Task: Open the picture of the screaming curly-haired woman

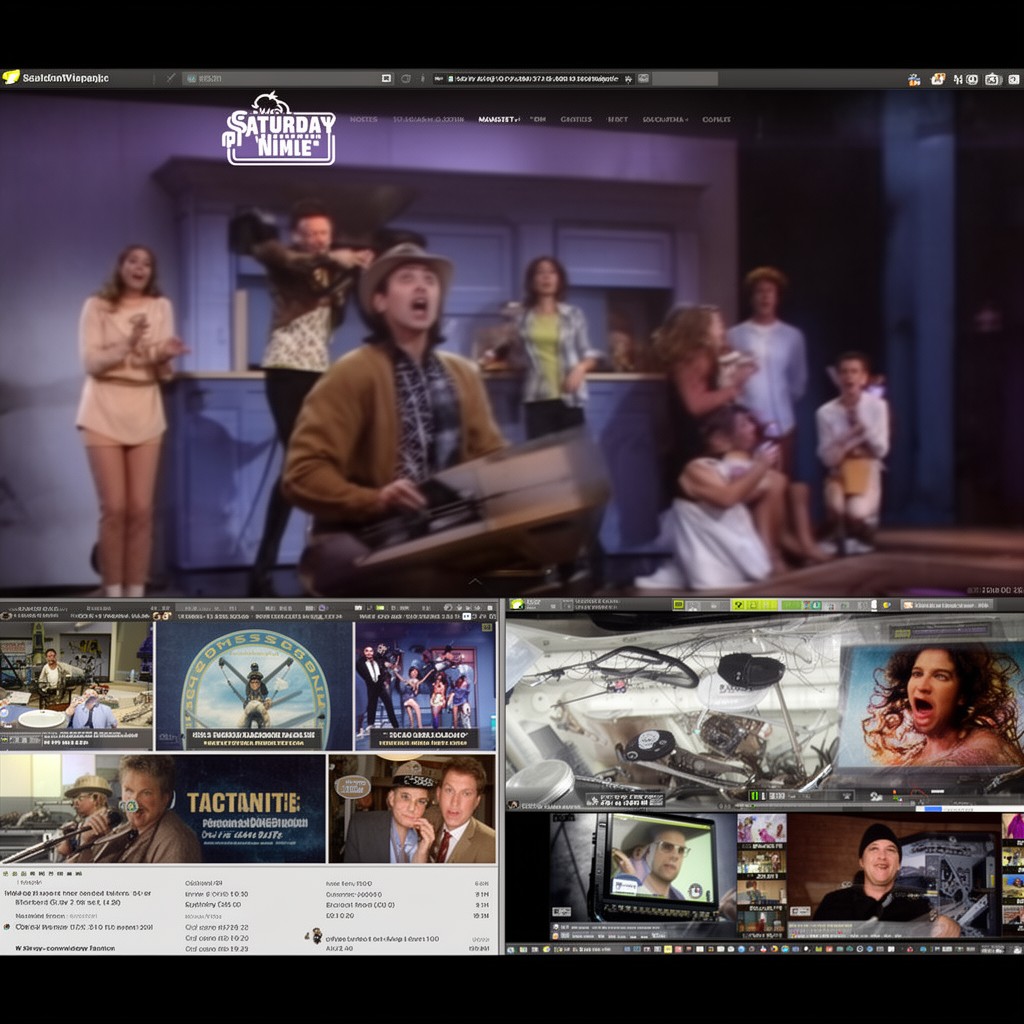Action: click(931, 705)
